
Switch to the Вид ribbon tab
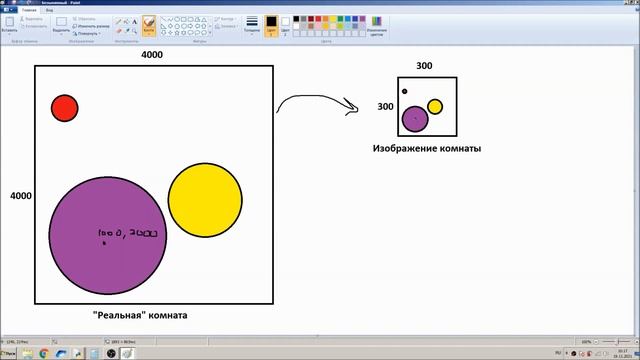pyautogui.click(x=49, y=10)
